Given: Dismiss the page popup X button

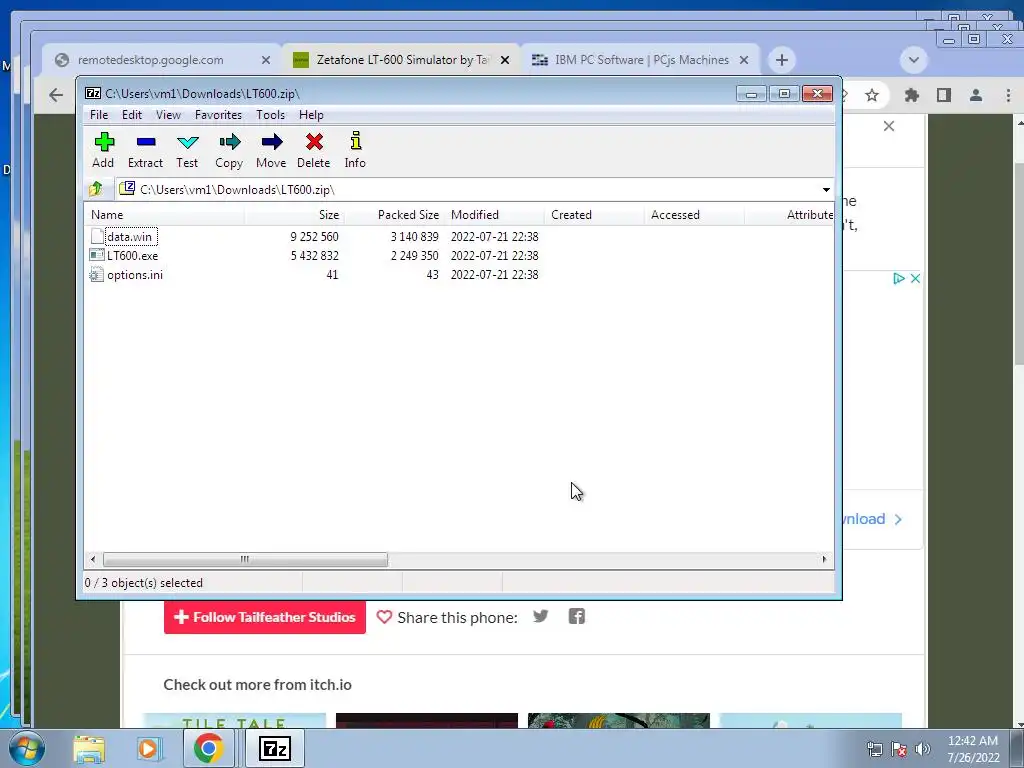Looking at the screenshot, I should 889,126.
